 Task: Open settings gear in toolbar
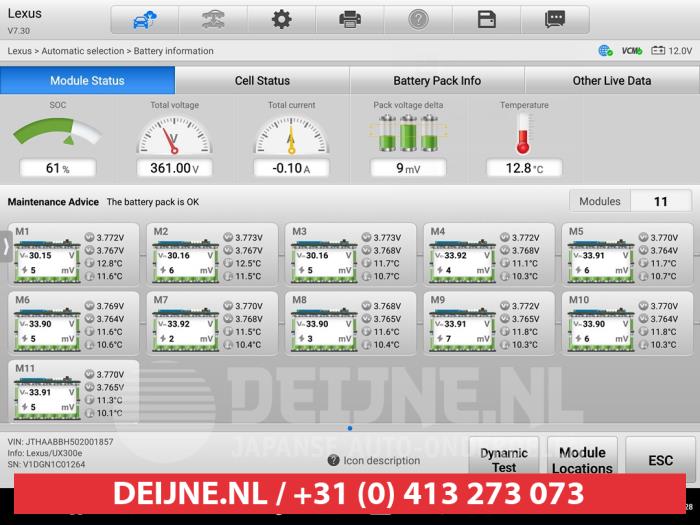coord(281,20)
